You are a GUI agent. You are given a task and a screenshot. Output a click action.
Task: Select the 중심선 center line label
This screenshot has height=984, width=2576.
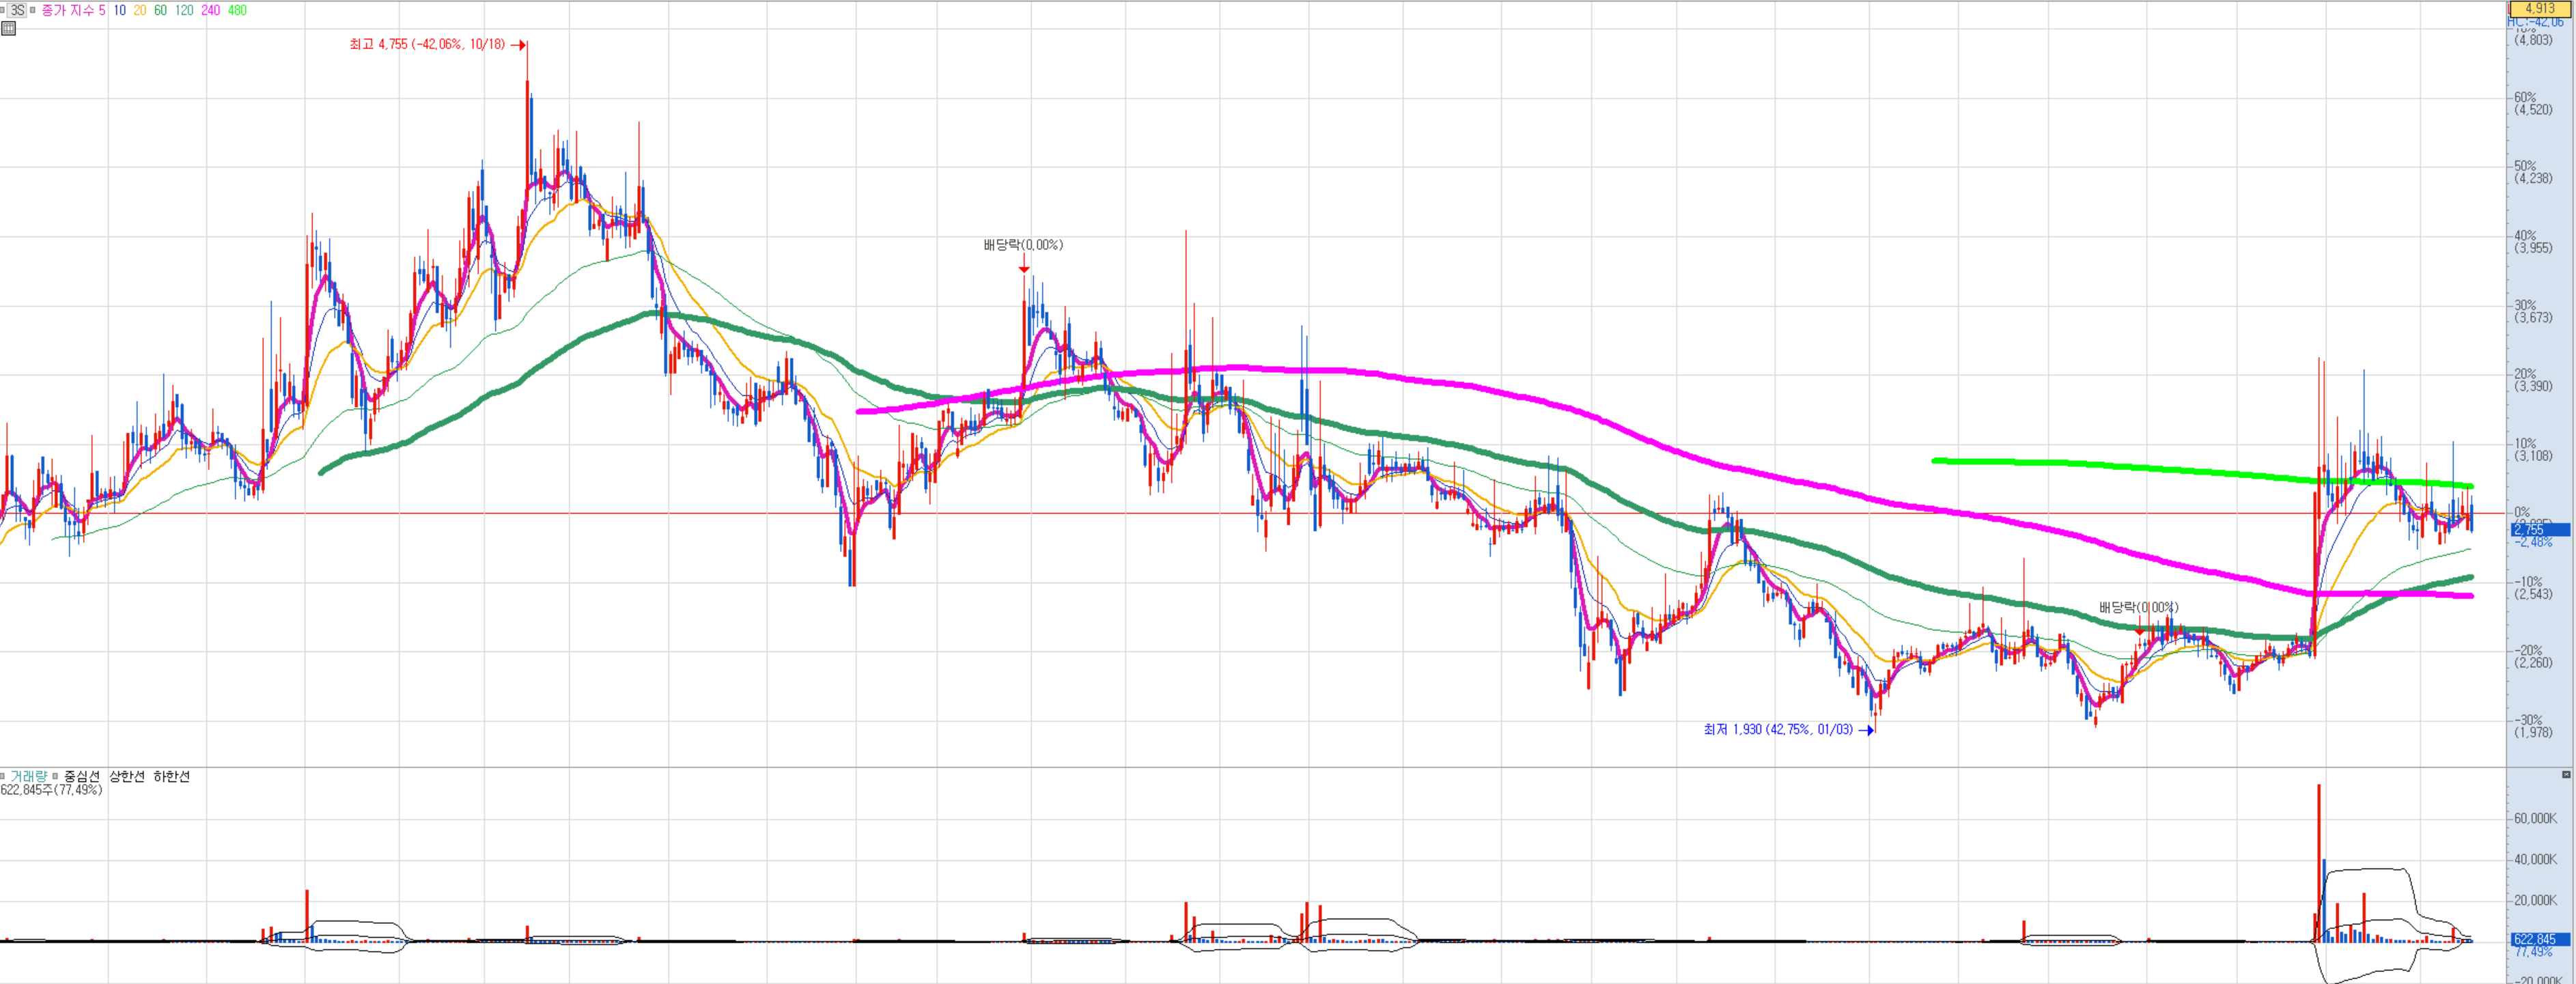(x=82, y=776)
